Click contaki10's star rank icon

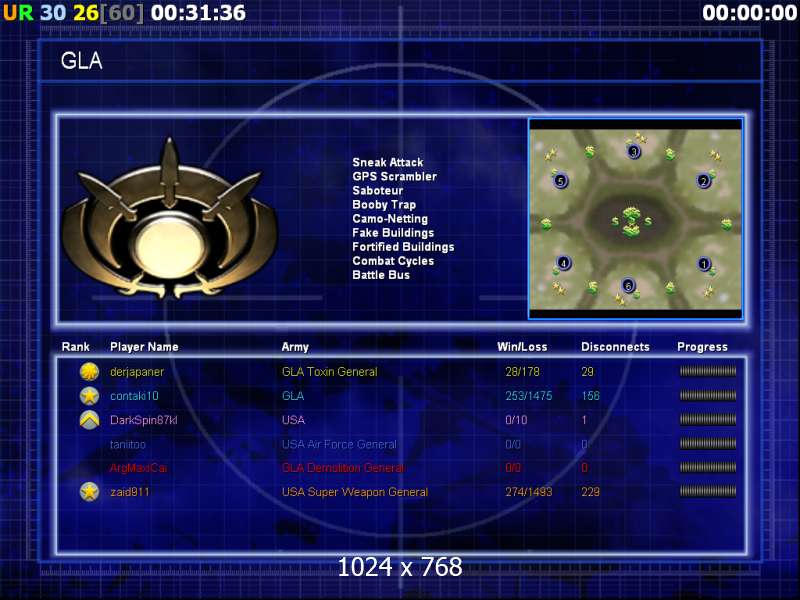[x=89, y=396]
